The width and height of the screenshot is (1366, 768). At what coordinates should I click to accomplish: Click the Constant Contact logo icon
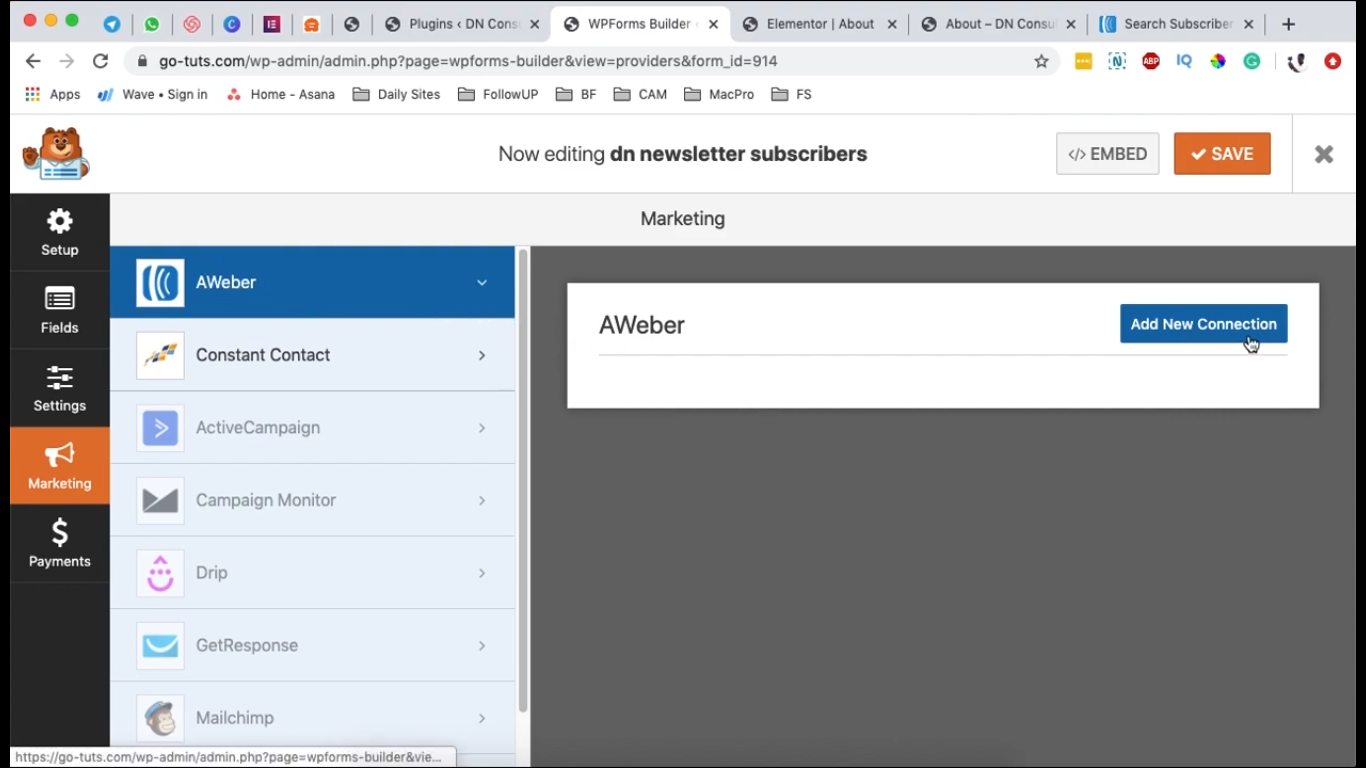160,355
